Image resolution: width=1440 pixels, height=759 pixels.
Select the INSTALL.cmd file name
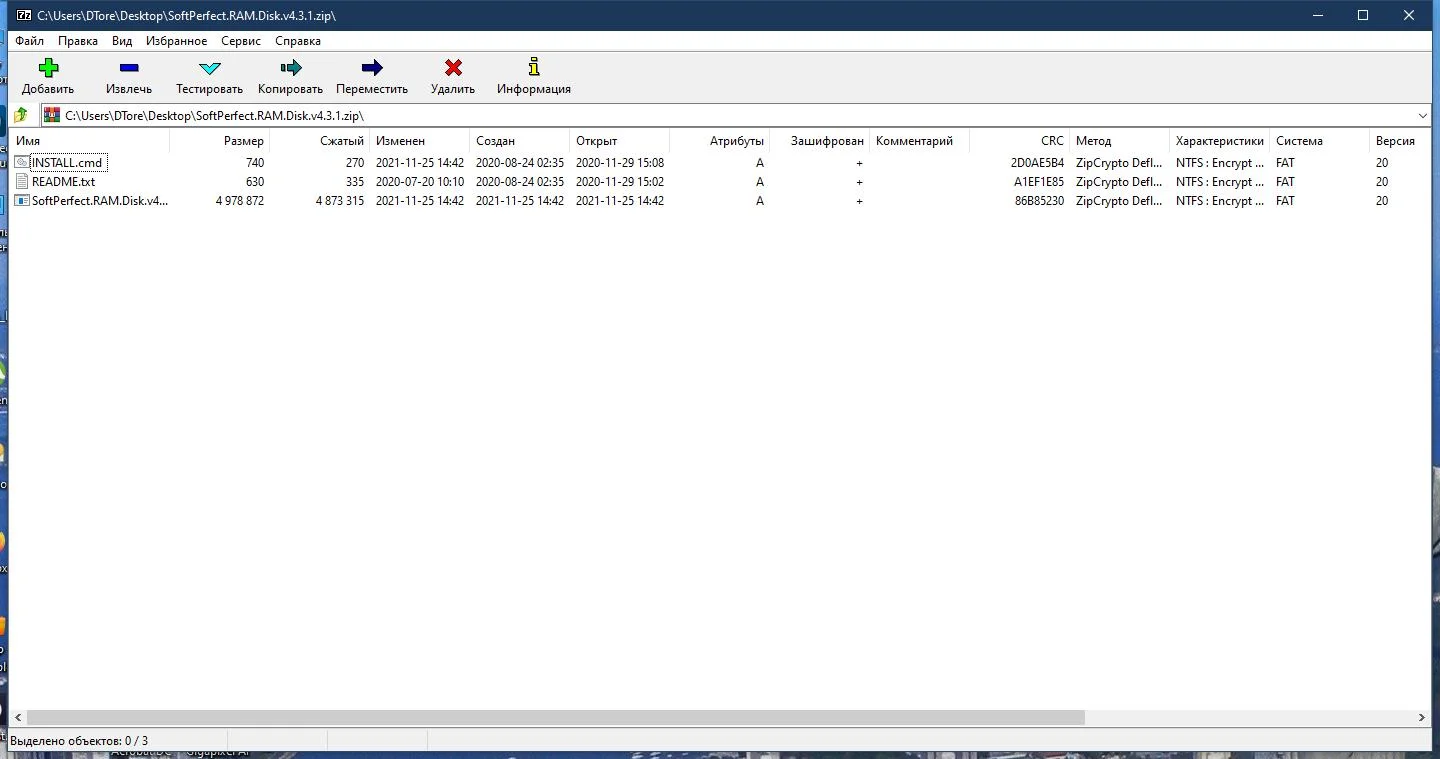tap(67, 163)
